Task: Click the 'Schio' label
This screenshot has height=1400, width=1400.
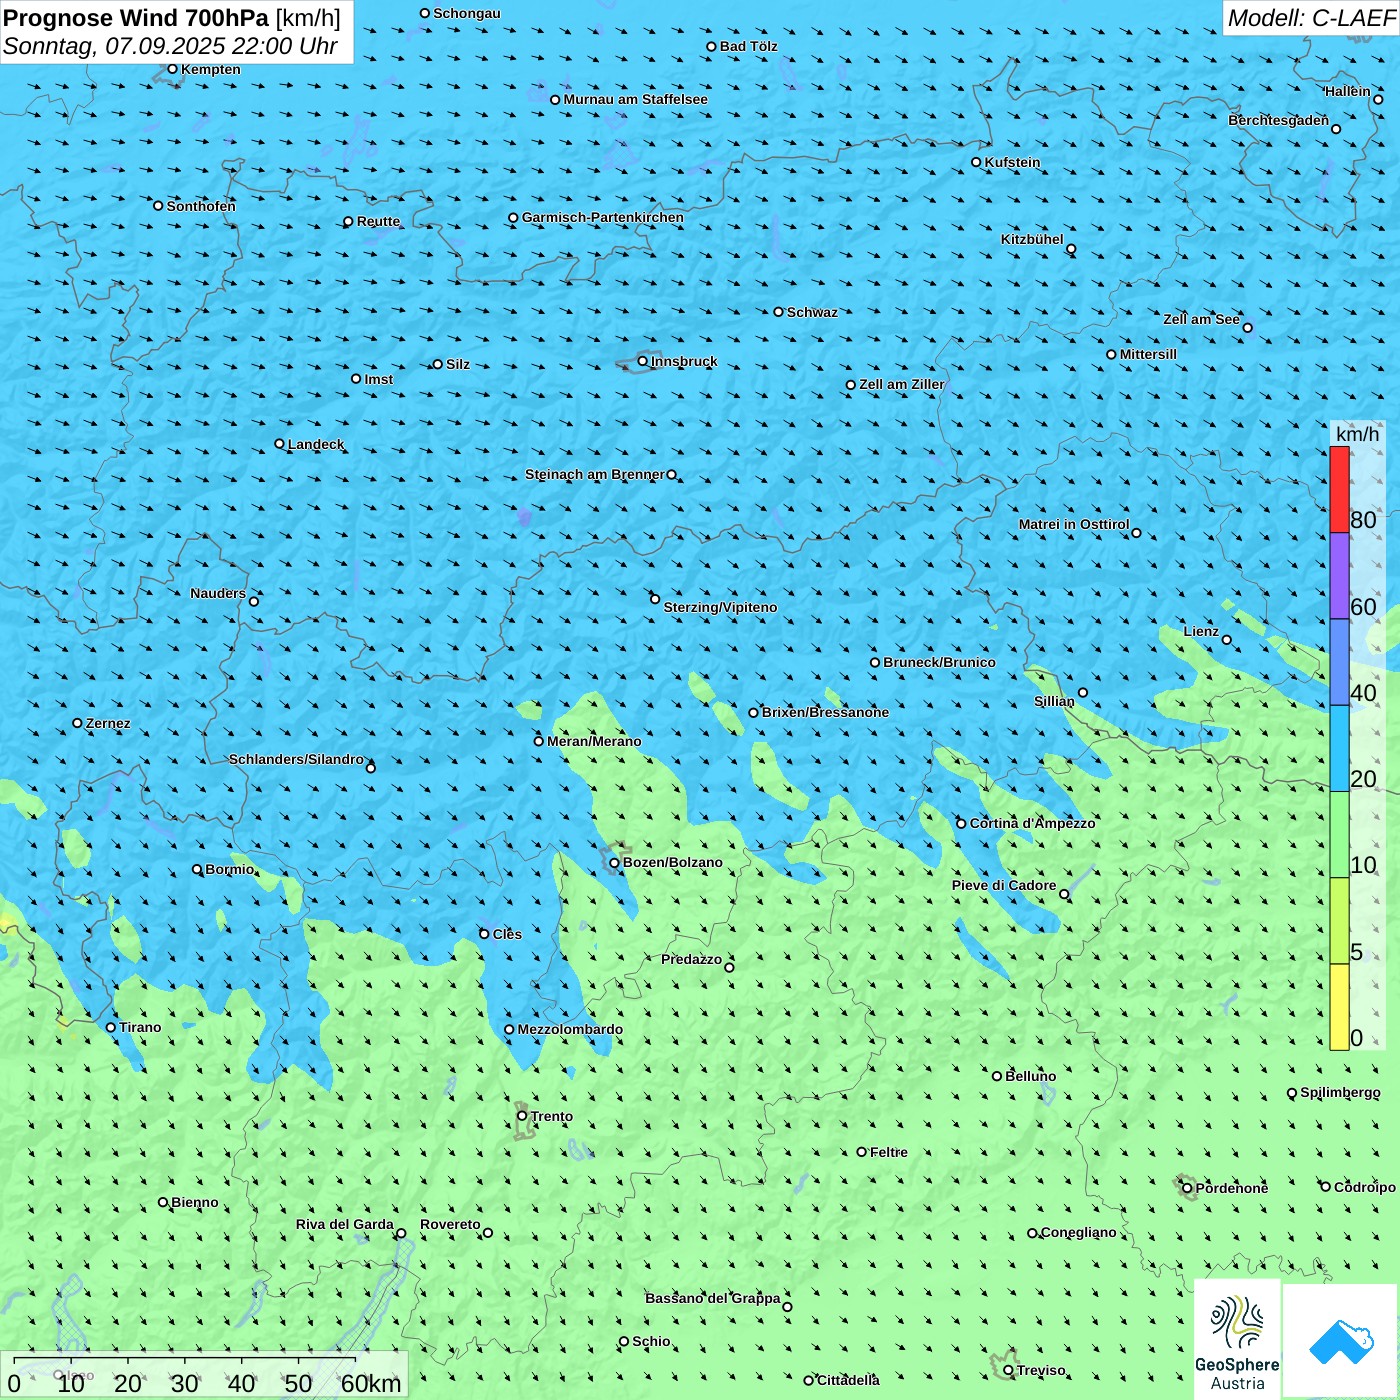Action: [x=651, y=1341]
